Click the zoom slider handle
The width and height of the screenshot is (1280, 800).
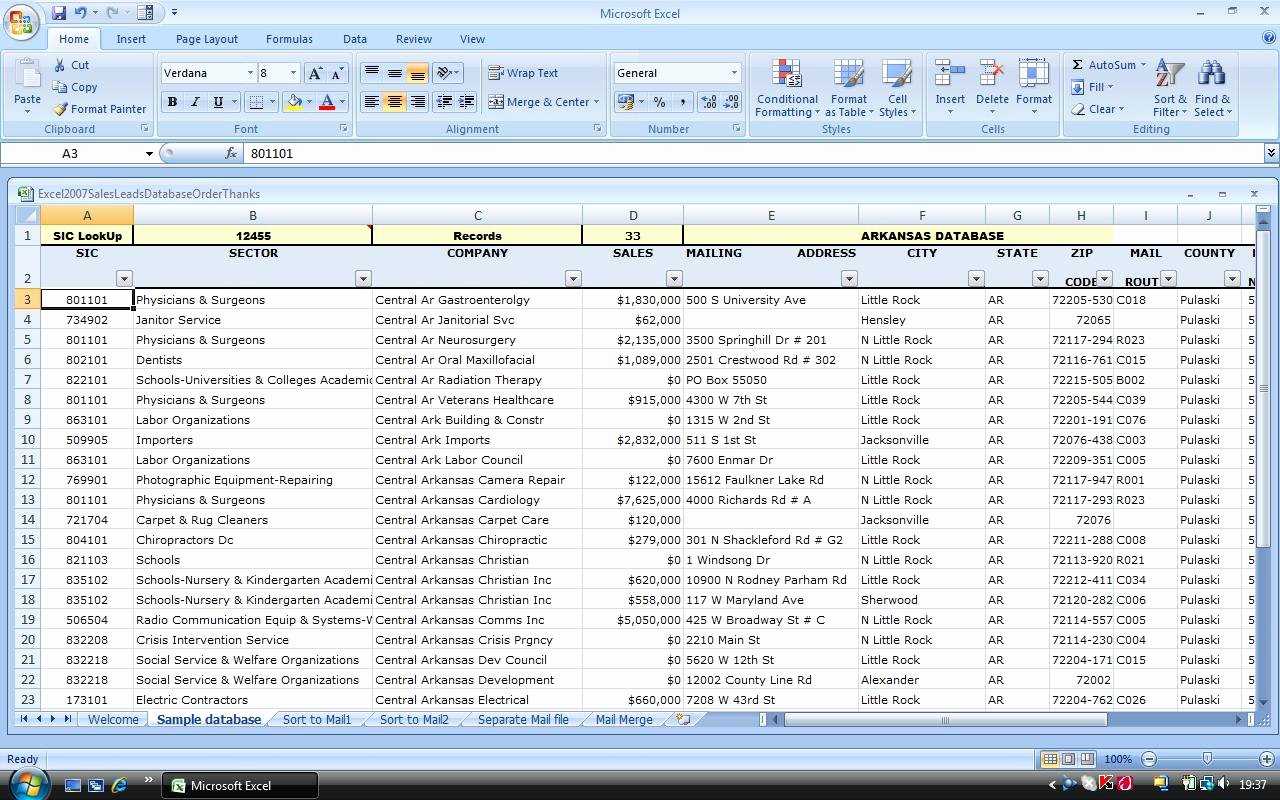coord(1208,759)
